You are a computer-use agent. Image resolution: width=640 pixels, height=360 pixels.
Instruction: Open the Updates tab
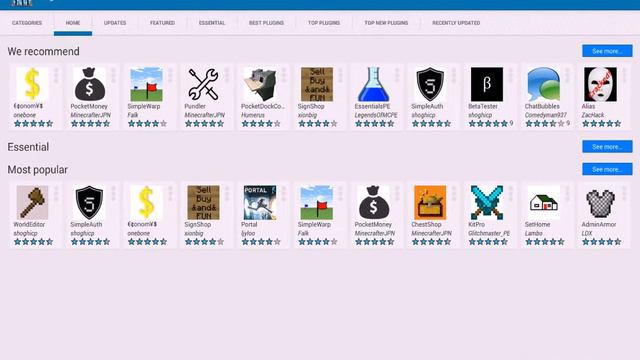(x=115, y=23)
